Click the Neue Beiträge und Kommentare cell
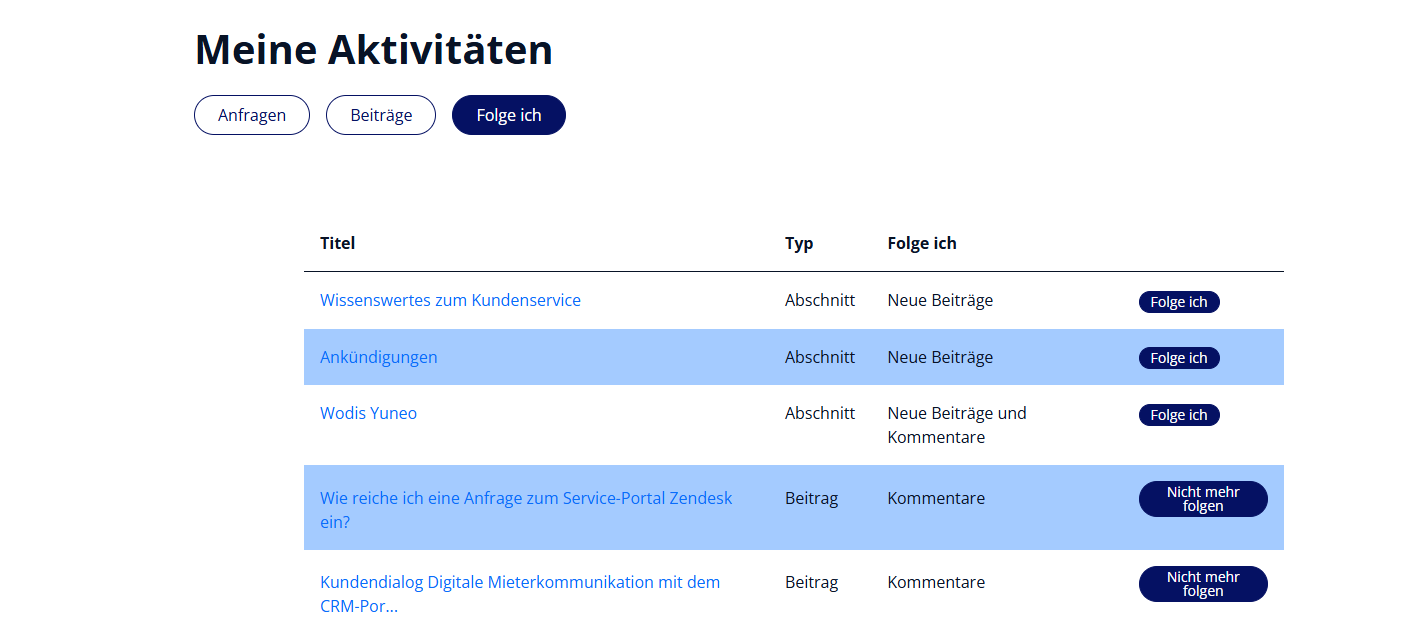The image size is (1420, 618). coord(956,425)
